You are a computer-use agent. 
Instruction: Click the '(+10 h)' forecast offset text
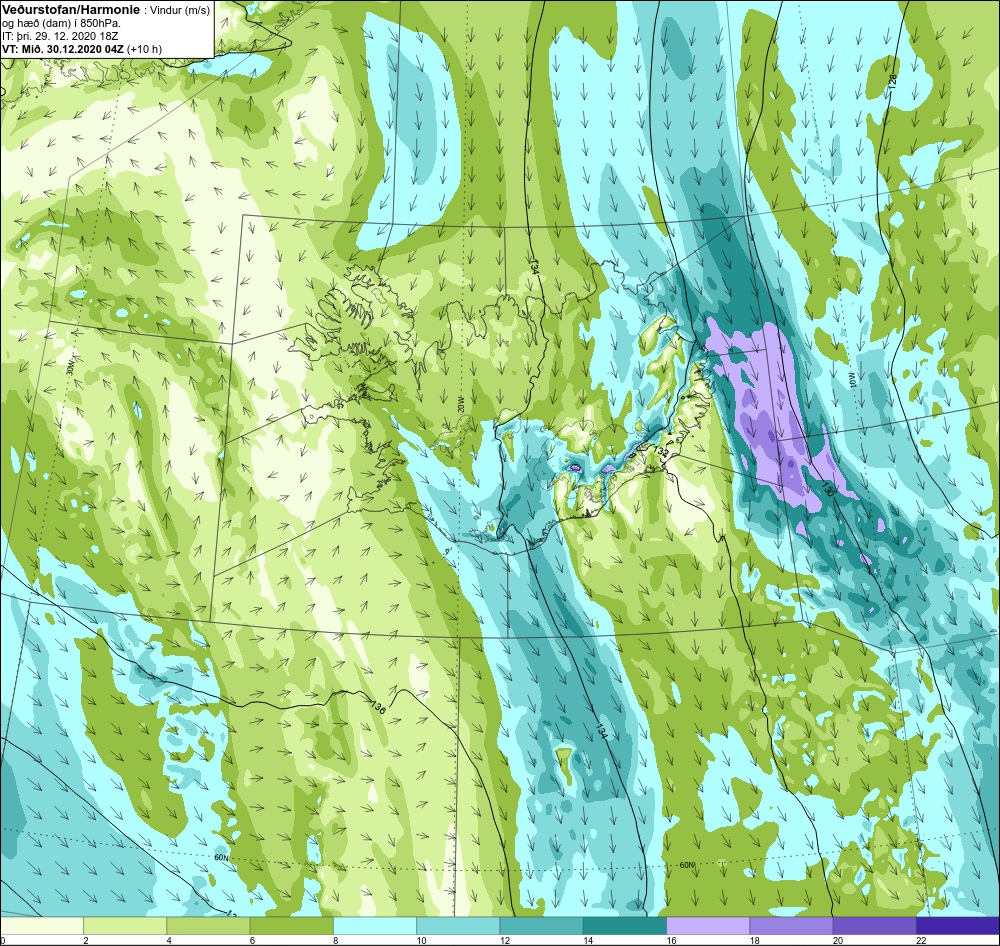pos(145,49)
